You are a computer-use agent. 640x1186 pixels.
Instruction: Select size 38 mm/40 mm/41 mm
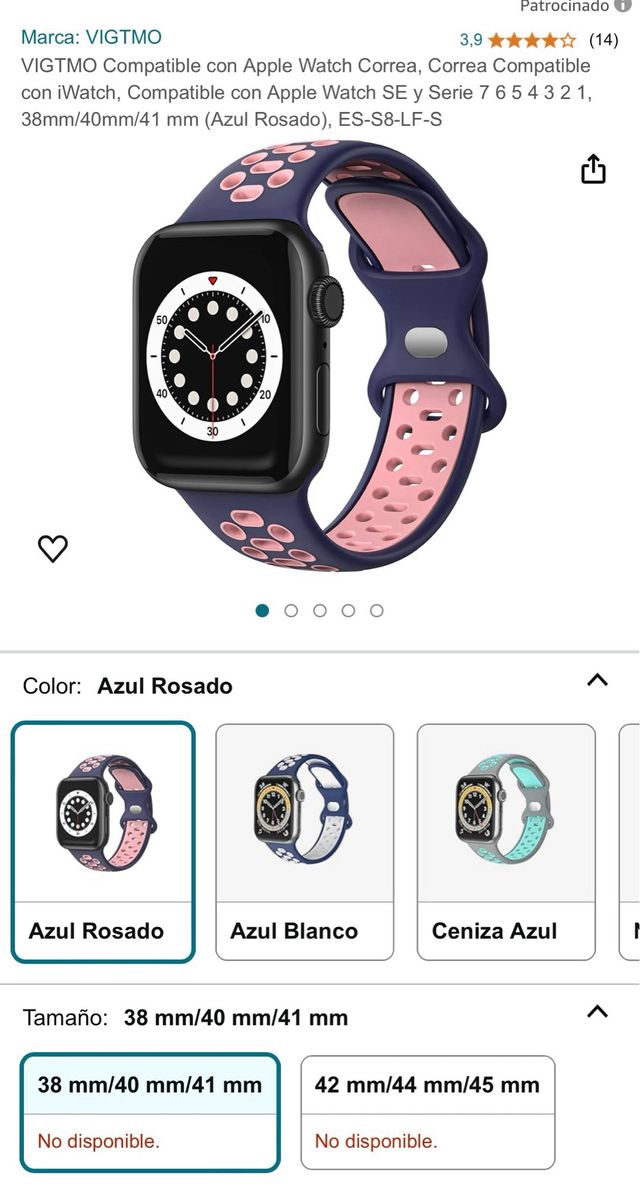pyautogui.click(x=150, y=1112)
